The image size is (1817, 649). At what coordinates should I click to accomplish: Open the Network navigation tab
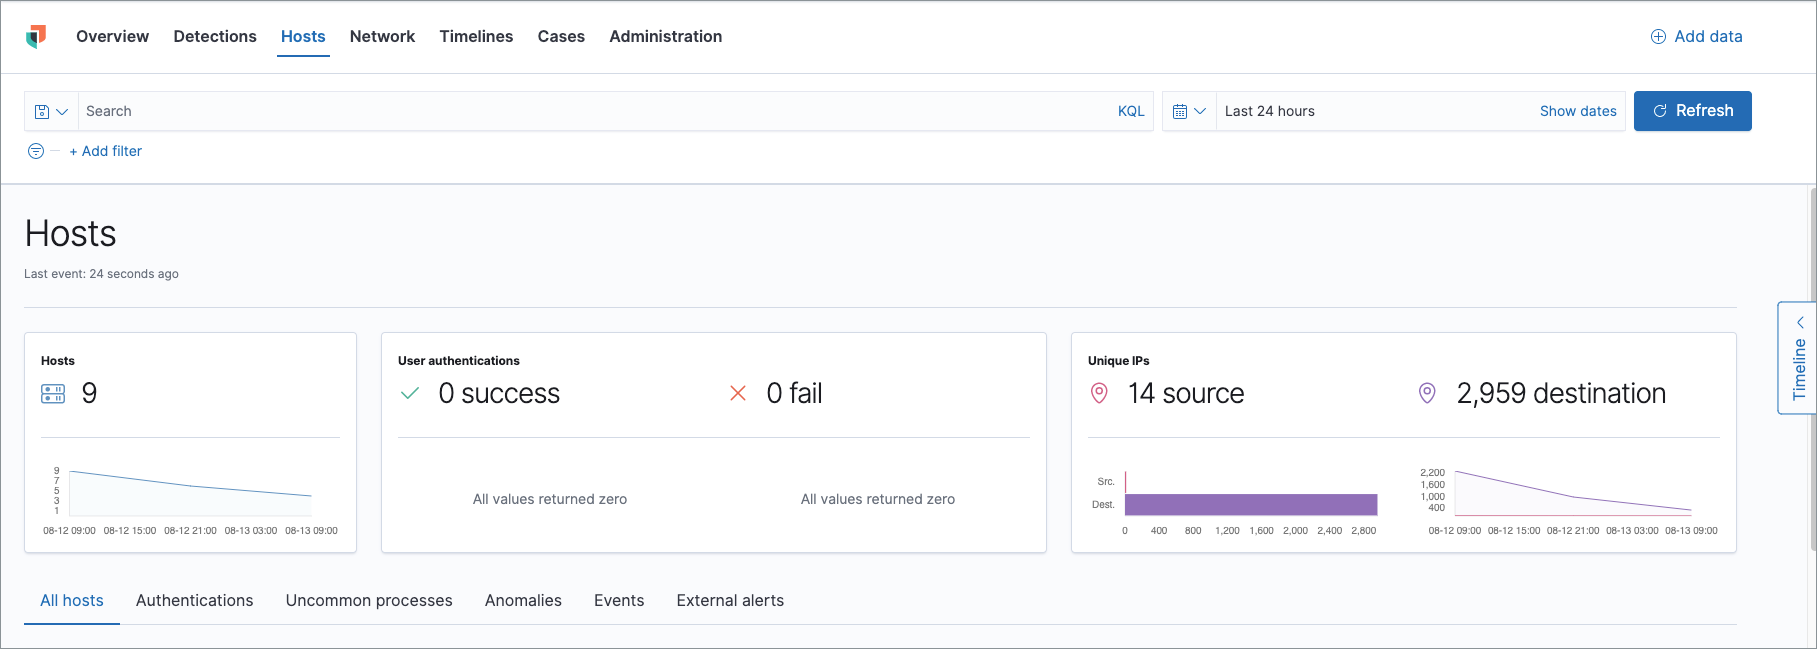click(x=382, y=37)
